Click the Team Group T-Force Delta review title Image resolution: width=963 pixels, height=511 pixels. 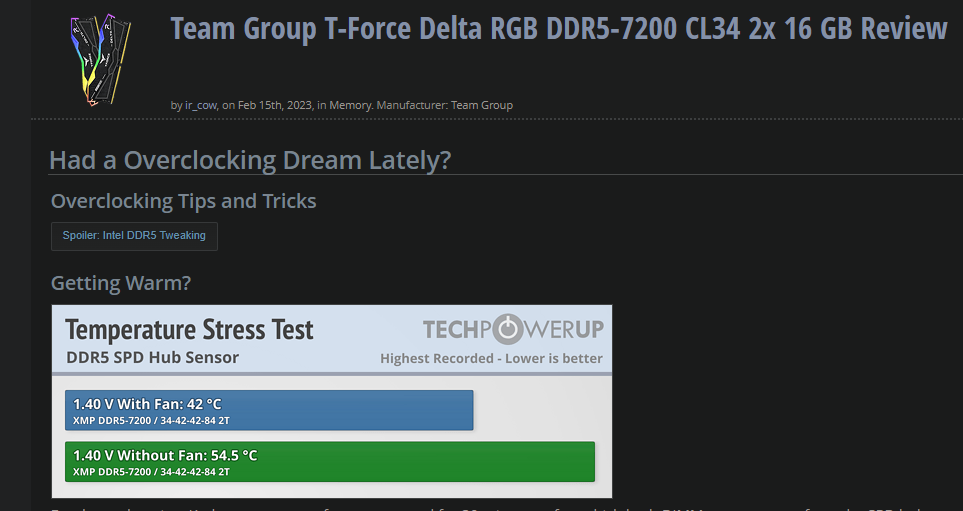point(558,29)
